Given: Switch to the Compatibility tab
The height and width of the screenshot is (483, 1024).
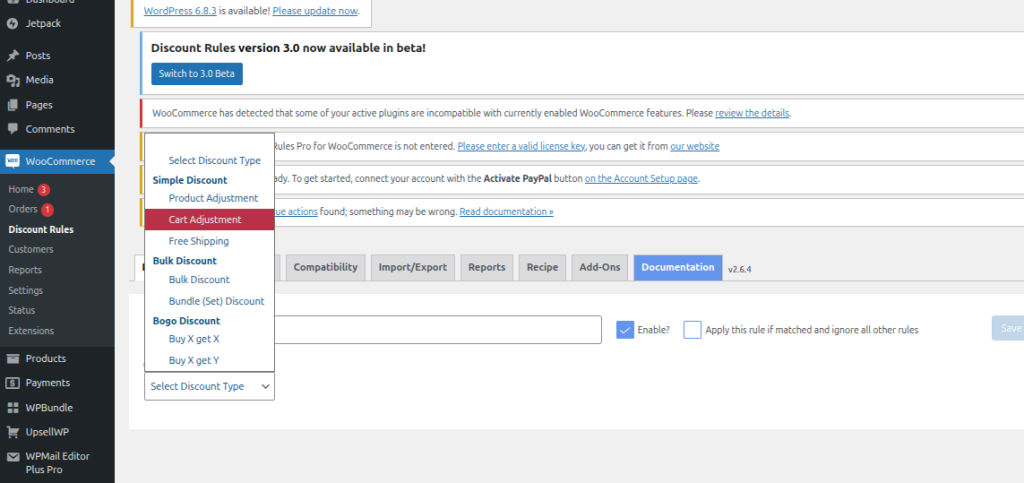Looking at the screenshot, I should click(325, 268).
